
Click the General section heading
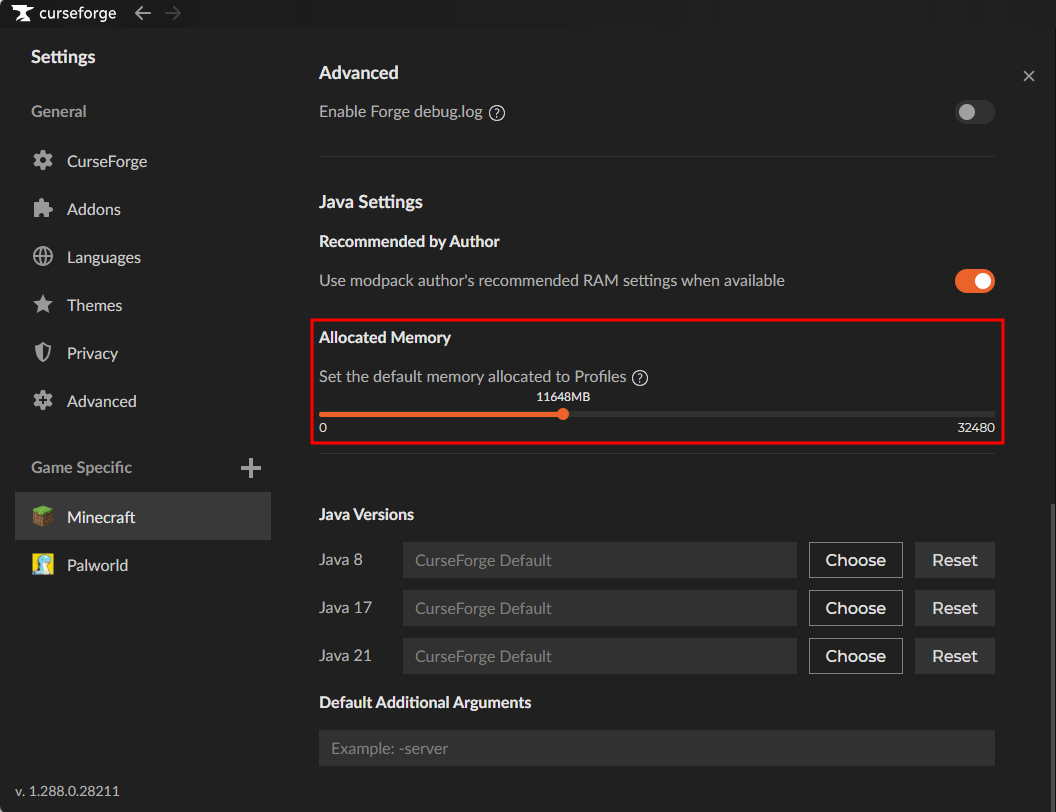click(x=59, y=111)
